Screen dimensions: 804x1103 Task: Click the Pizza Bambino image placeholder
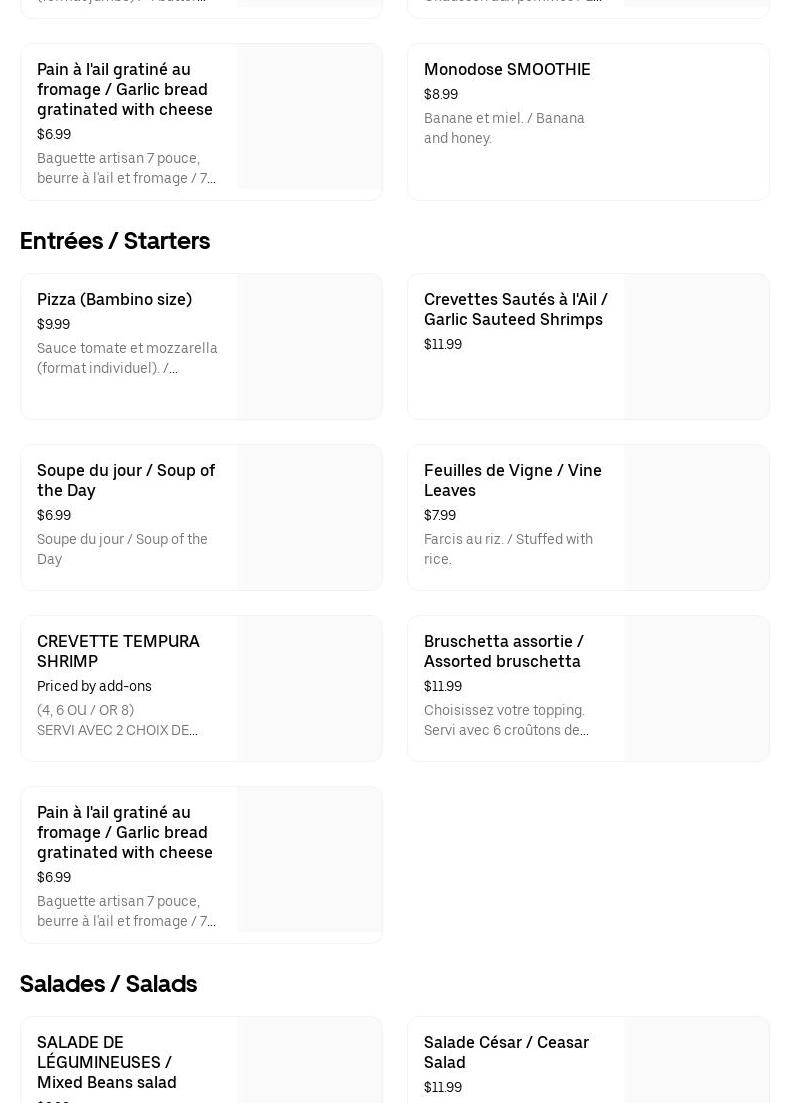pyautogui.click(x=309, y=347)
